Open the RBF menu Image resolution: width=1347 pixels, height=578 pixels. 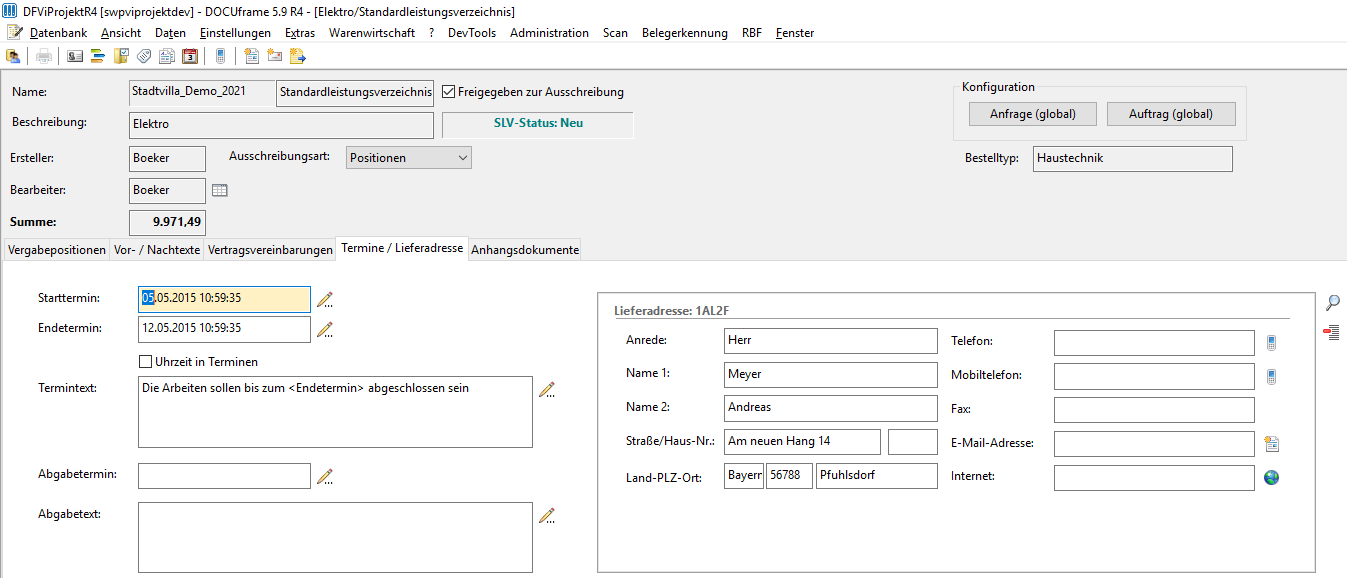(x=751, y=33)
